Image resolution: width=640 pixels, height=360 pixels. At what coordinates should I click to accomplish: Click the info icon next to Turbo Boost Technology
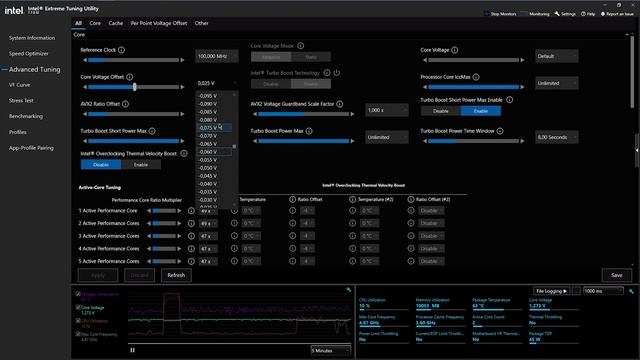(327, 73)
